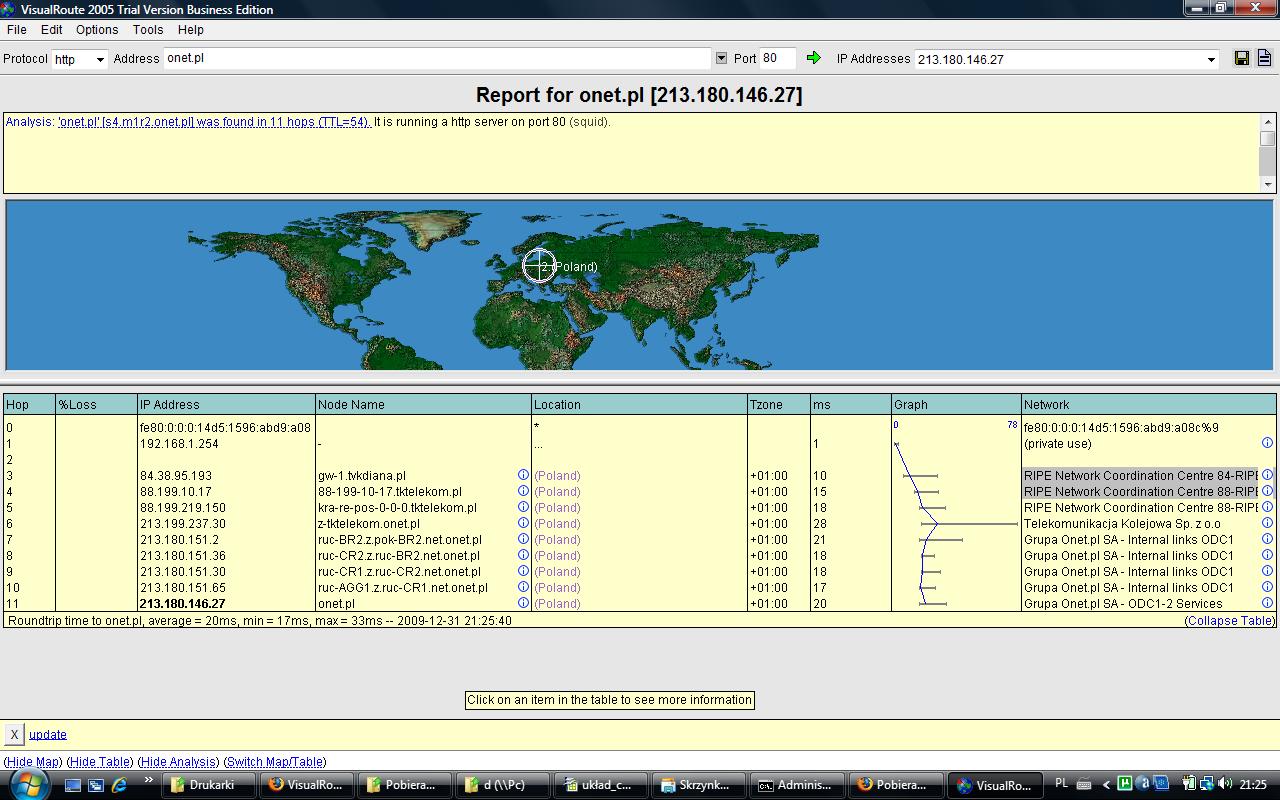Click info icon beside z-tktelekom.onet.pl node
The height and width of the screenshot is (800, 1280).
pyautogui.click(x=523, y=523)
